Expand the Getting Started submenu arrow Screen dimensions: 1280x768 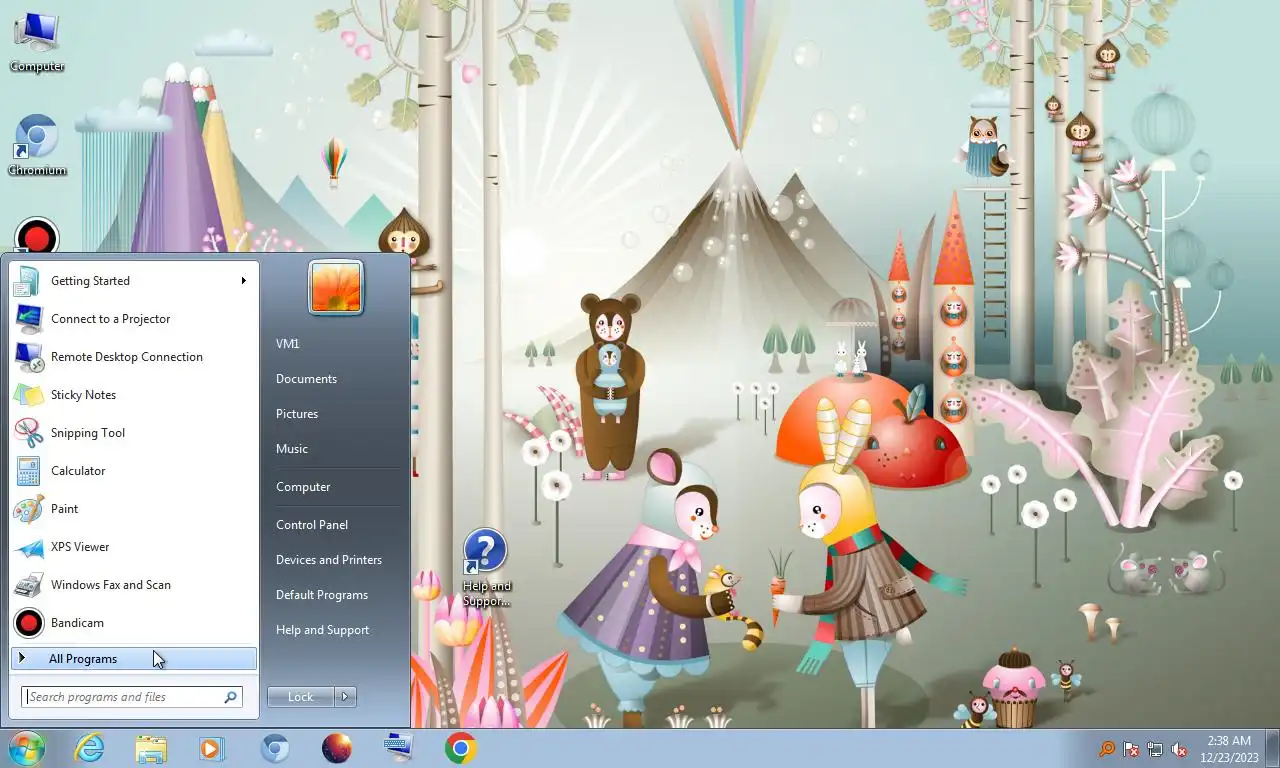[x=243, y=281]
